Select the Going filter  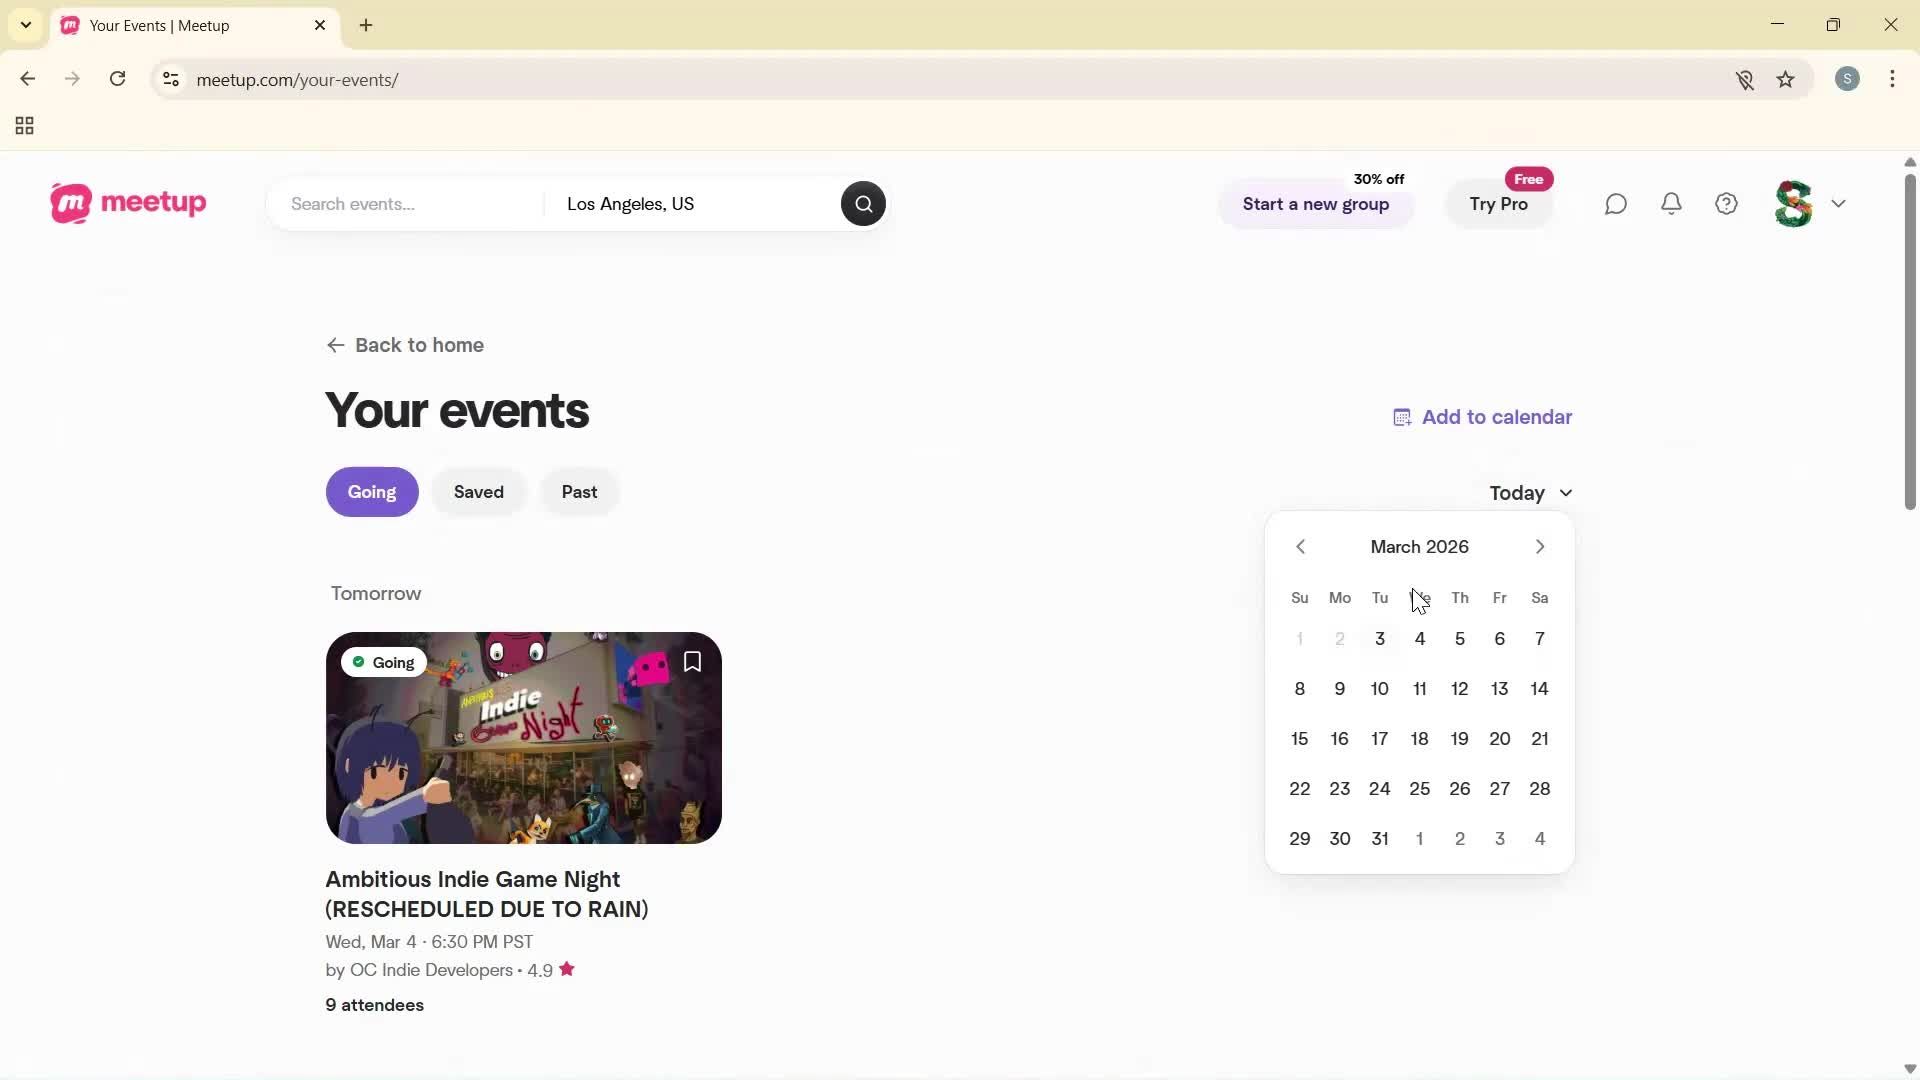point(371,491)
